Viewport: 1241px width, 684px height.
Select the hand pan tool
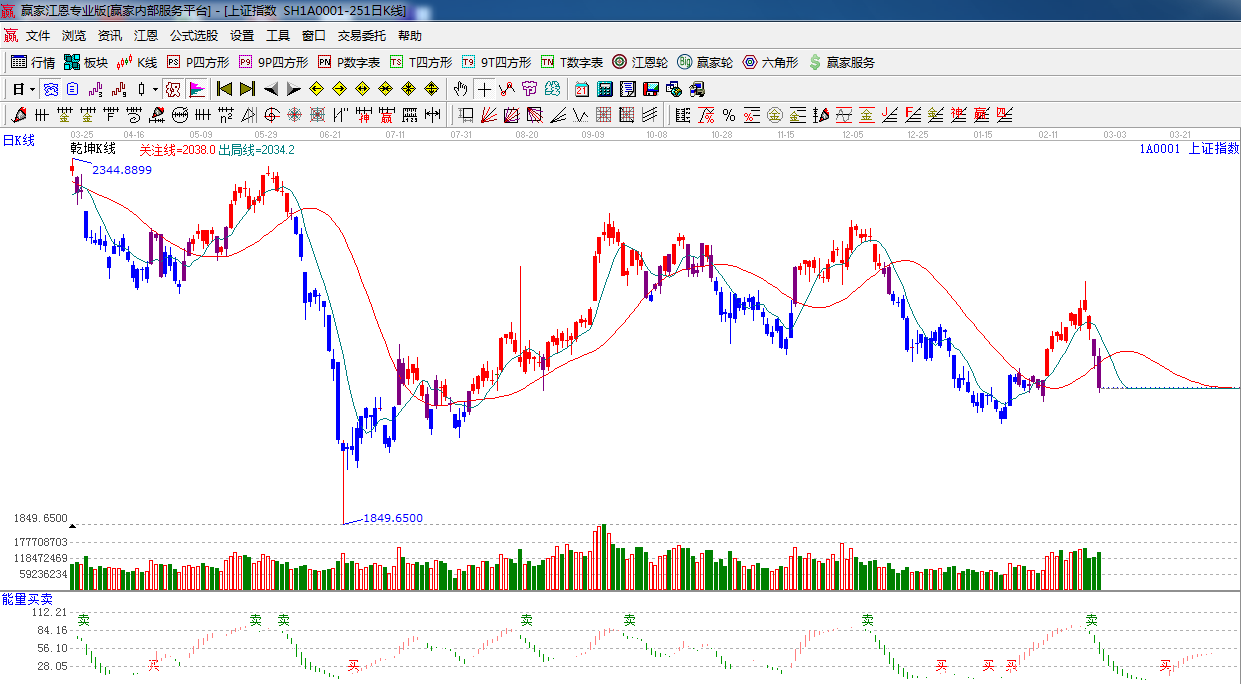tap(460, 89)
